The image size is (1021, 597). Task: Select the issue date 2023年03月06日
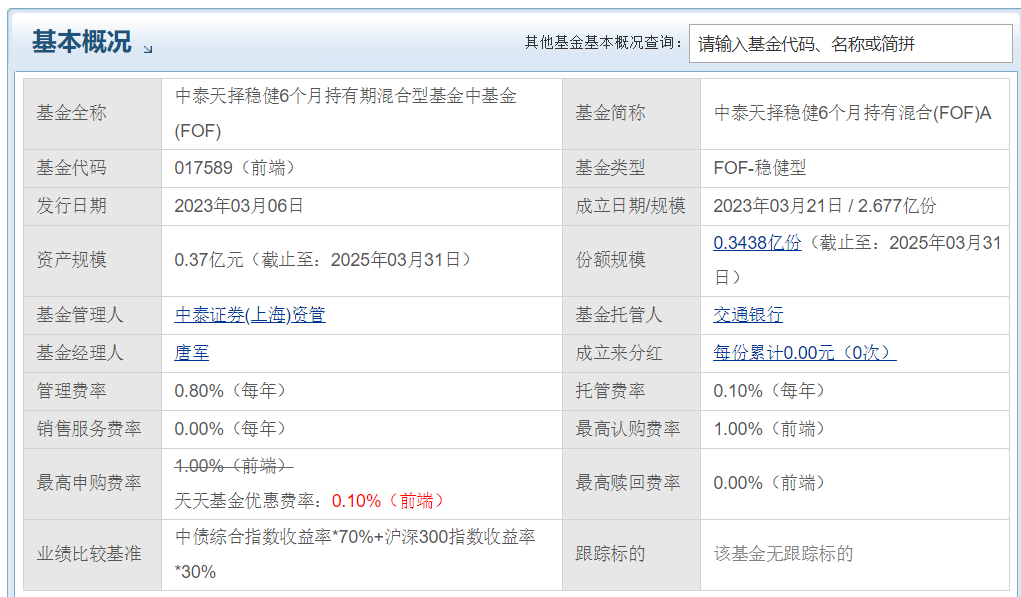click(x=239, y=206)
